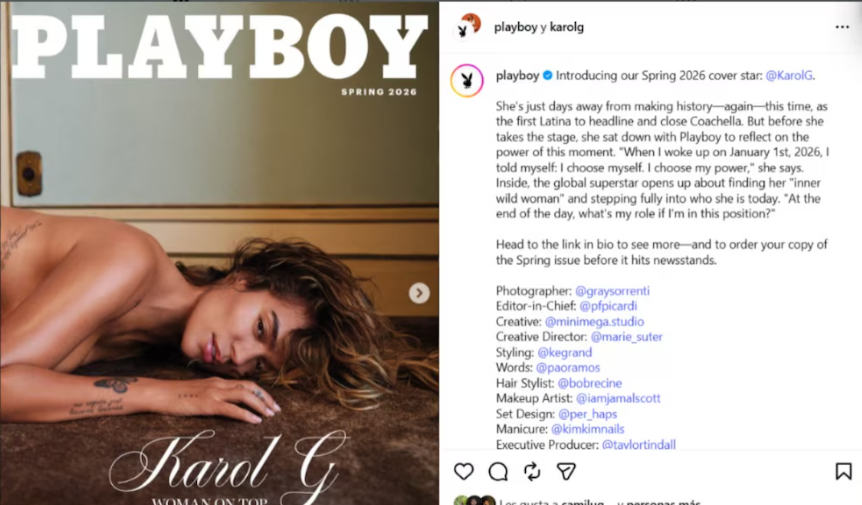Visit the @kegrand styling link
862x505 pixels.
point(565,352)
